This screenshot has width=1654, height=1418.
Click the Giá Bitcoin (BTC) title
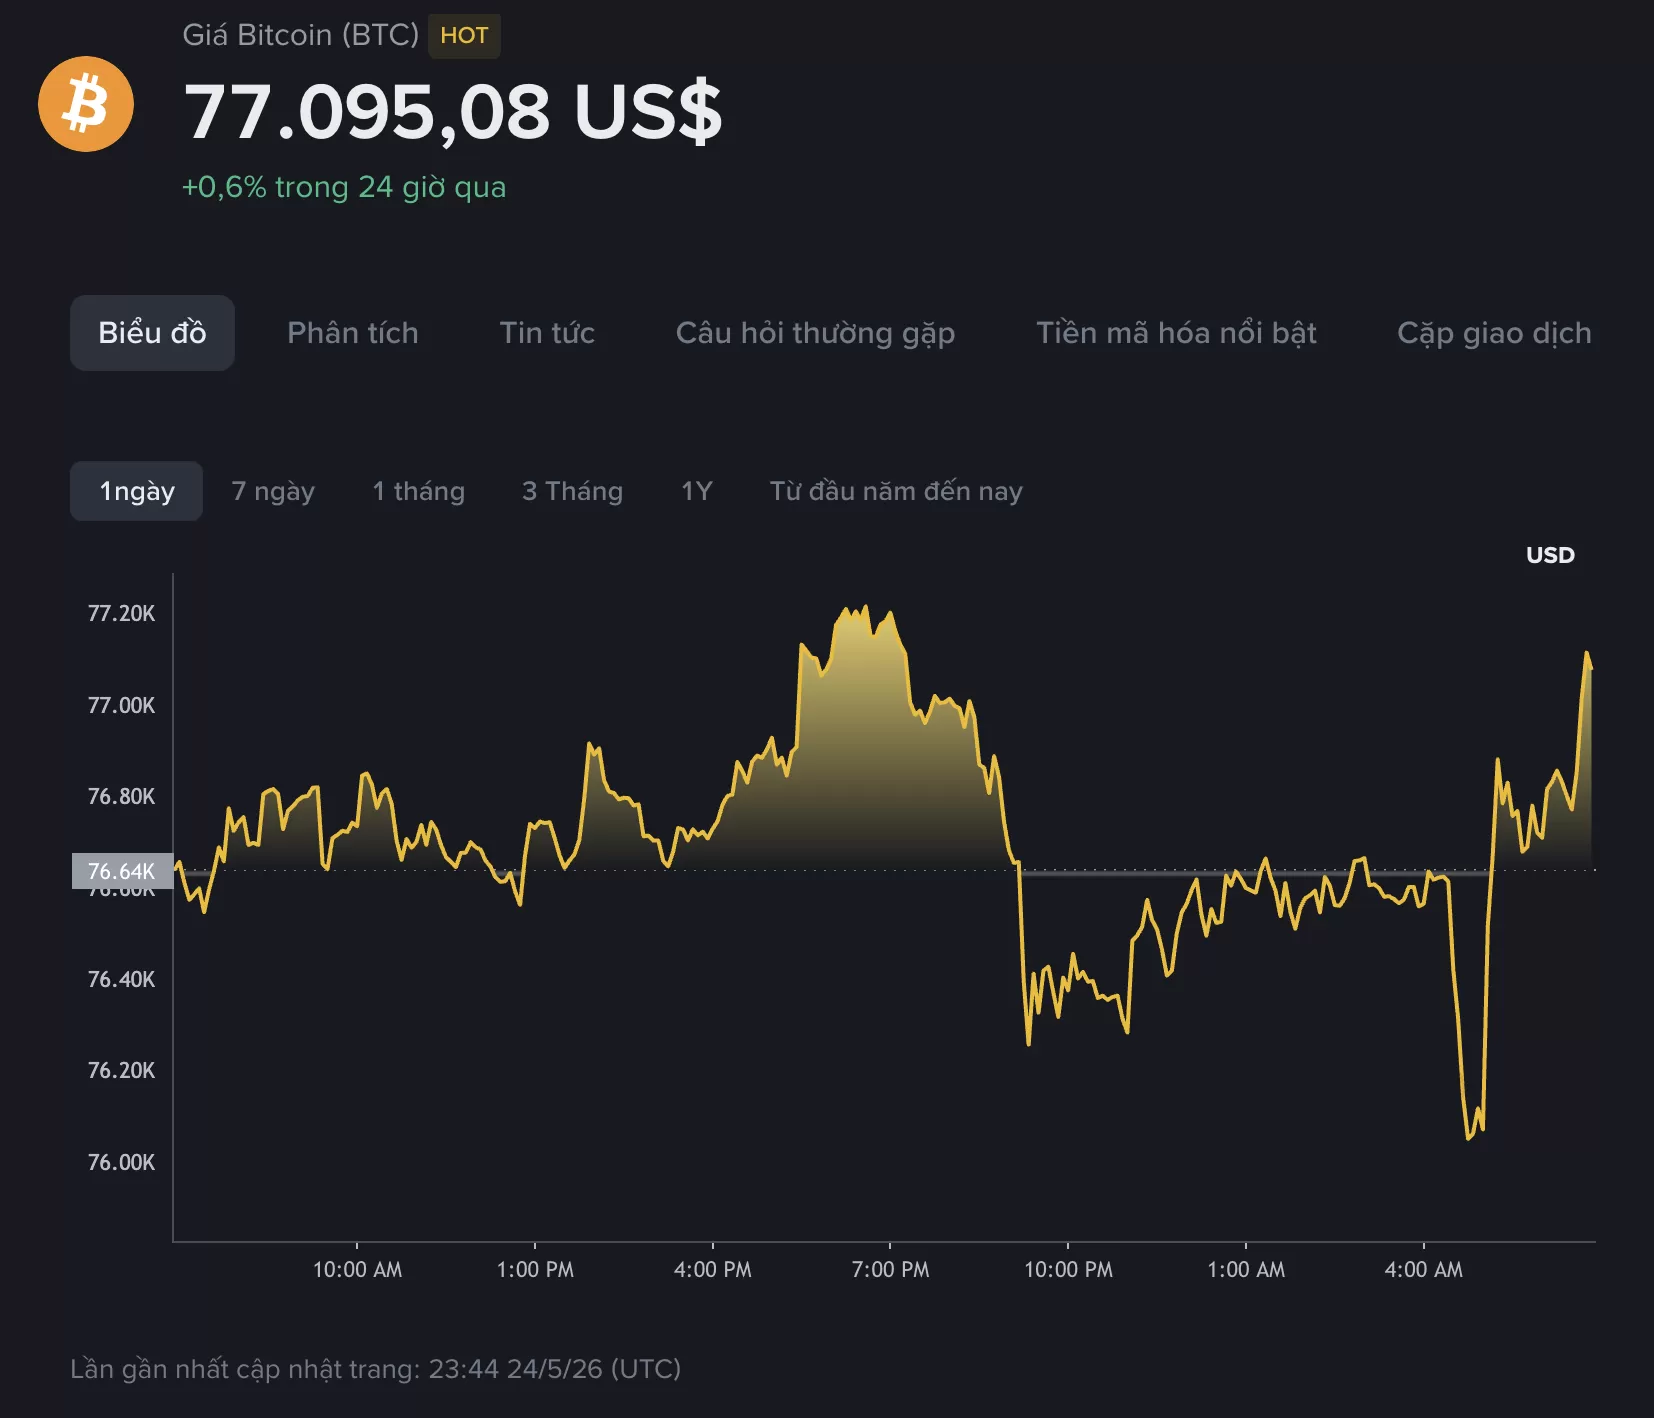click(300, 35)
